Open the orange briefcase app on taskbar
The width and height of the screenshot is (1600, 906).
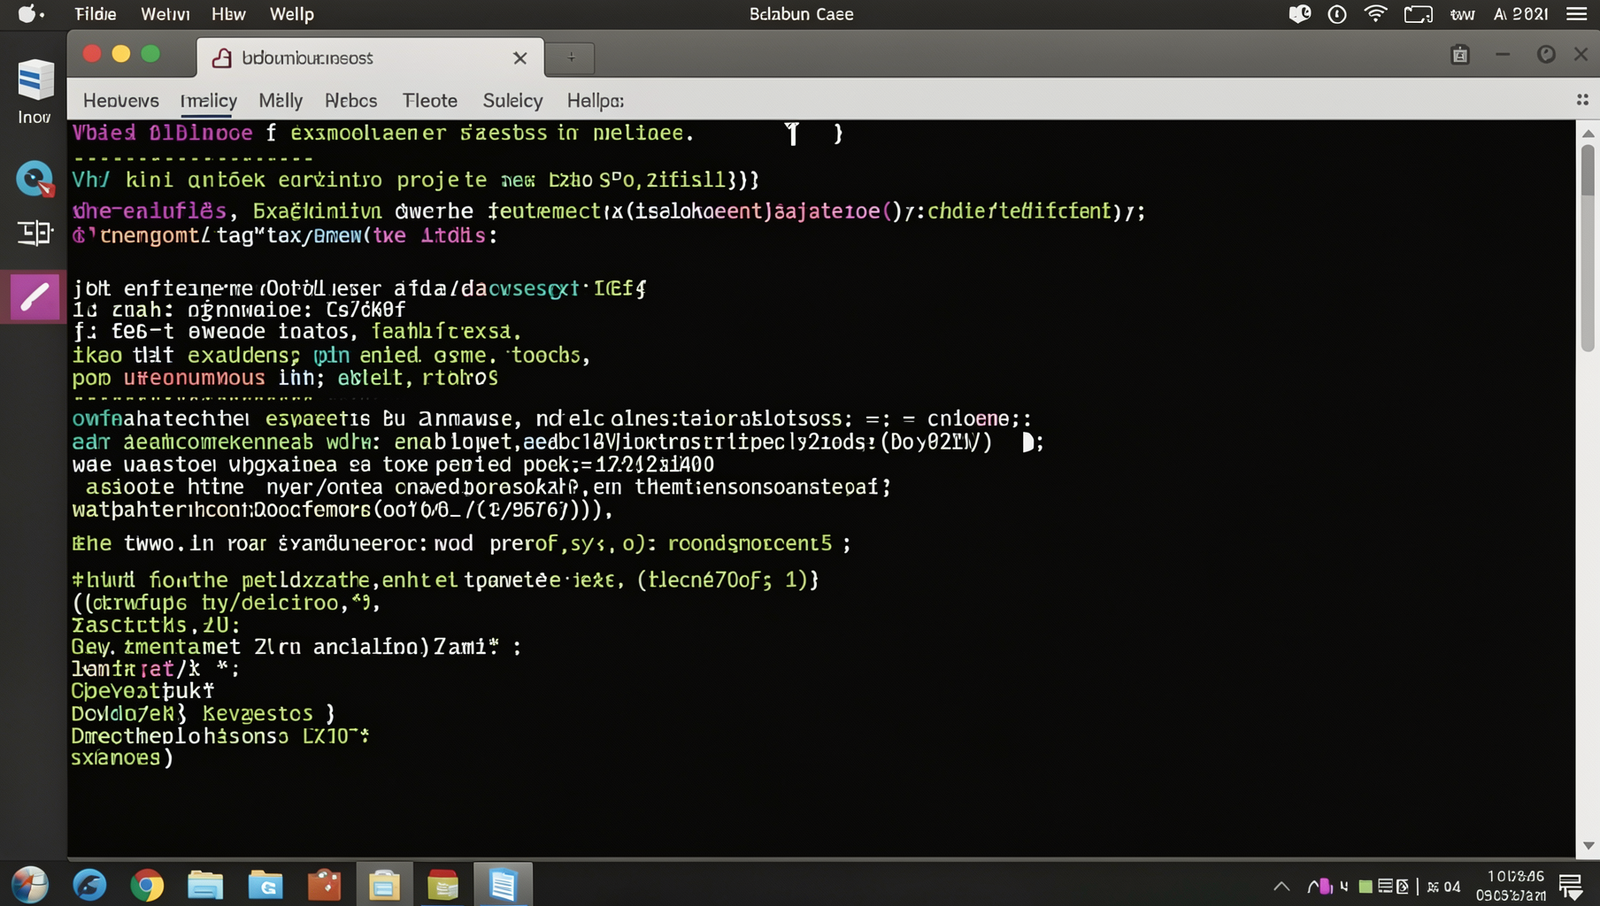pyautogui.click(x=324, y=884)
